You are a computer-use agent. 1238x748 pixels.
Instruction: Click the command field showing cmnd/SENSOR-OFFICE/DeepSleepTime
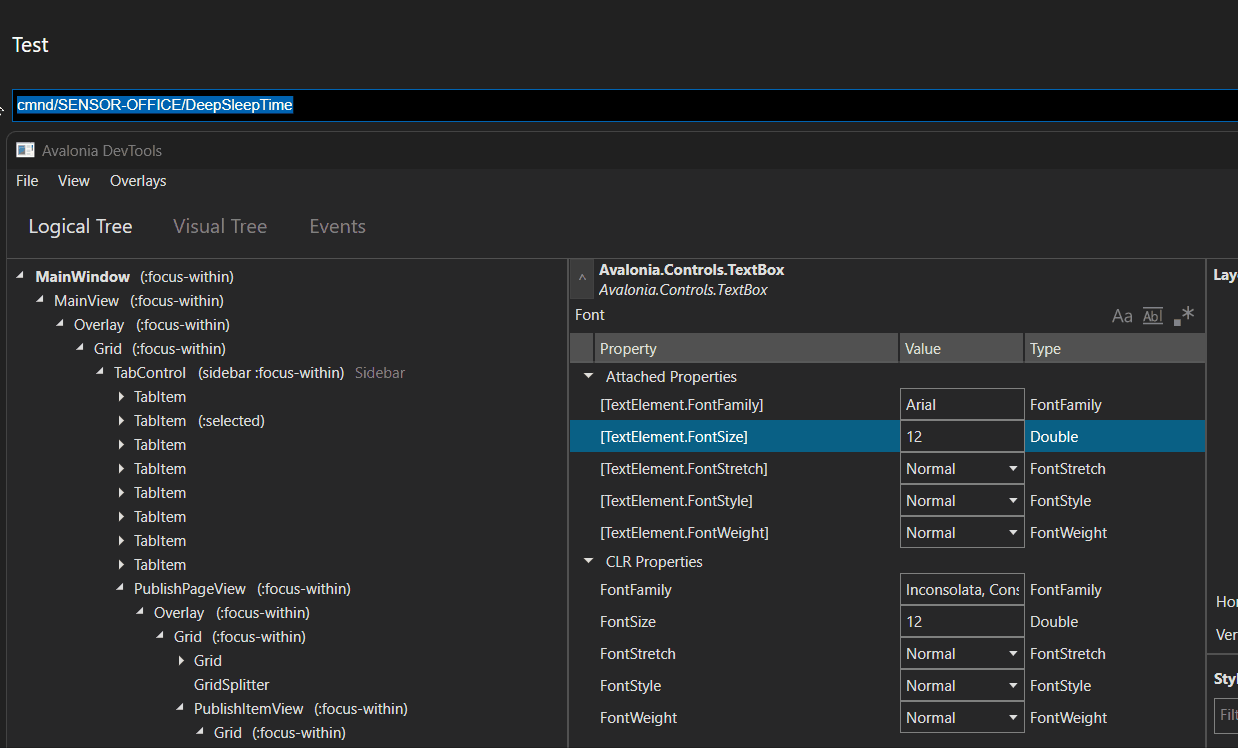point(154,104)
